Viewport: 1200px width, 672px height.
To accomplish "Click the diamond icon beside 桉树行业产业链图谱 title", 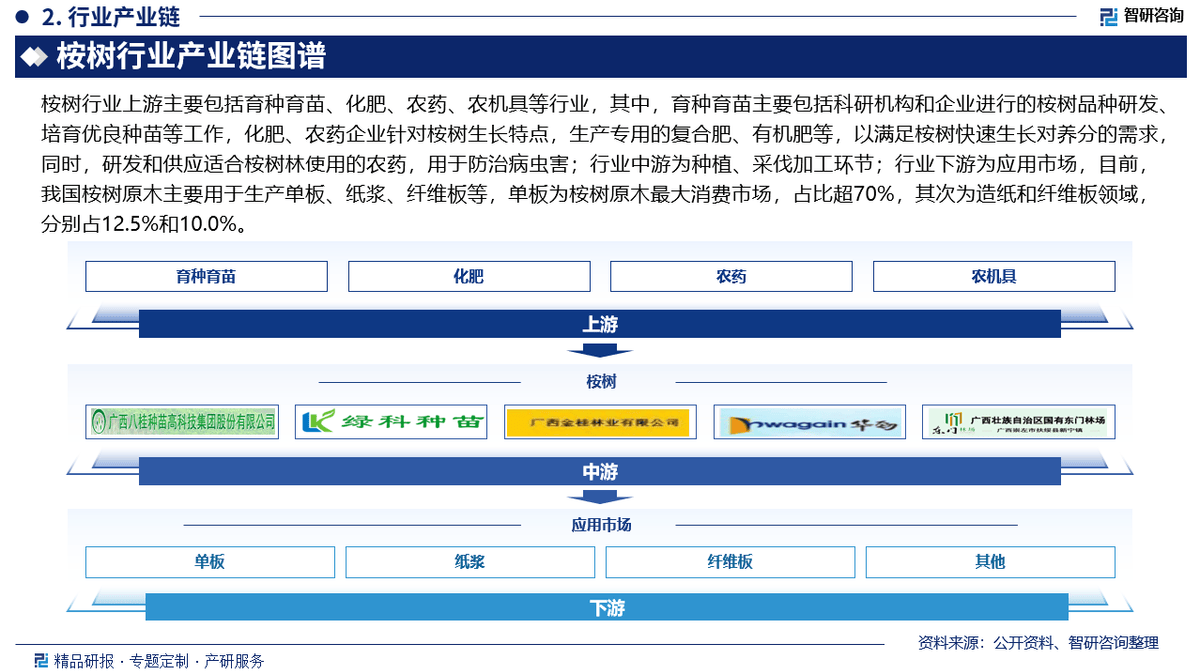I will tap(34, 57).
